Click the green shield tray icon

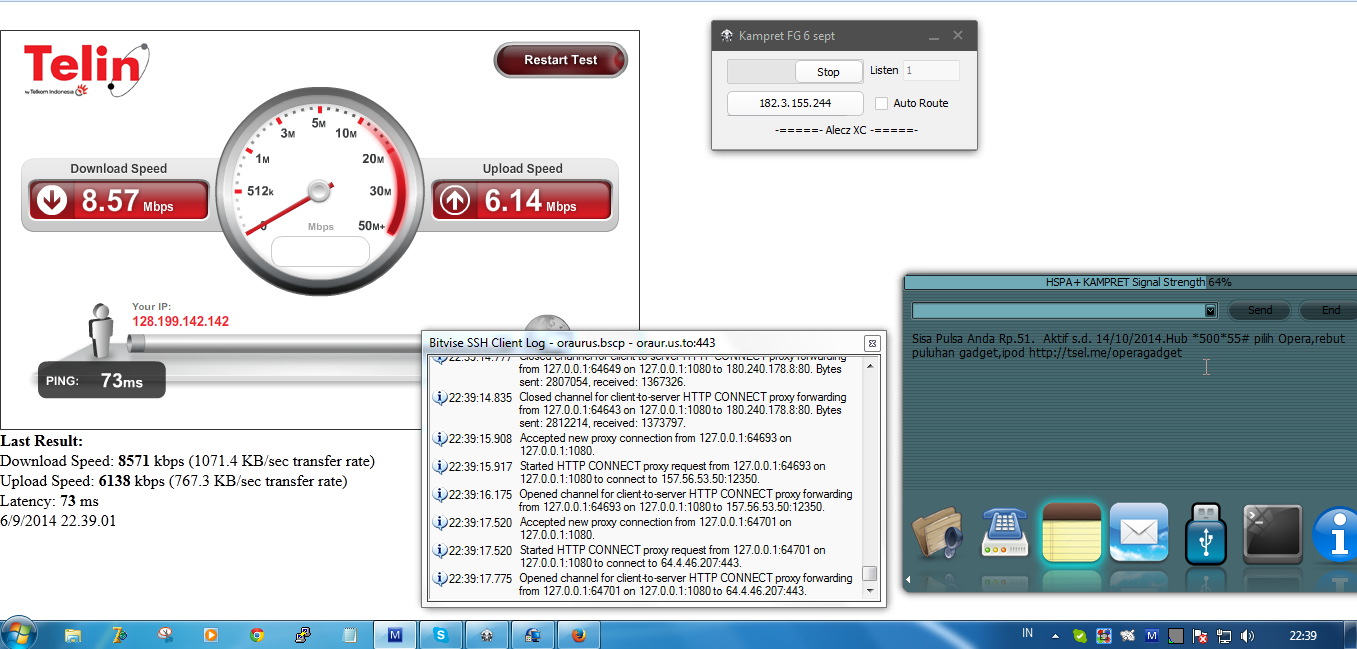pos(1080,635)
